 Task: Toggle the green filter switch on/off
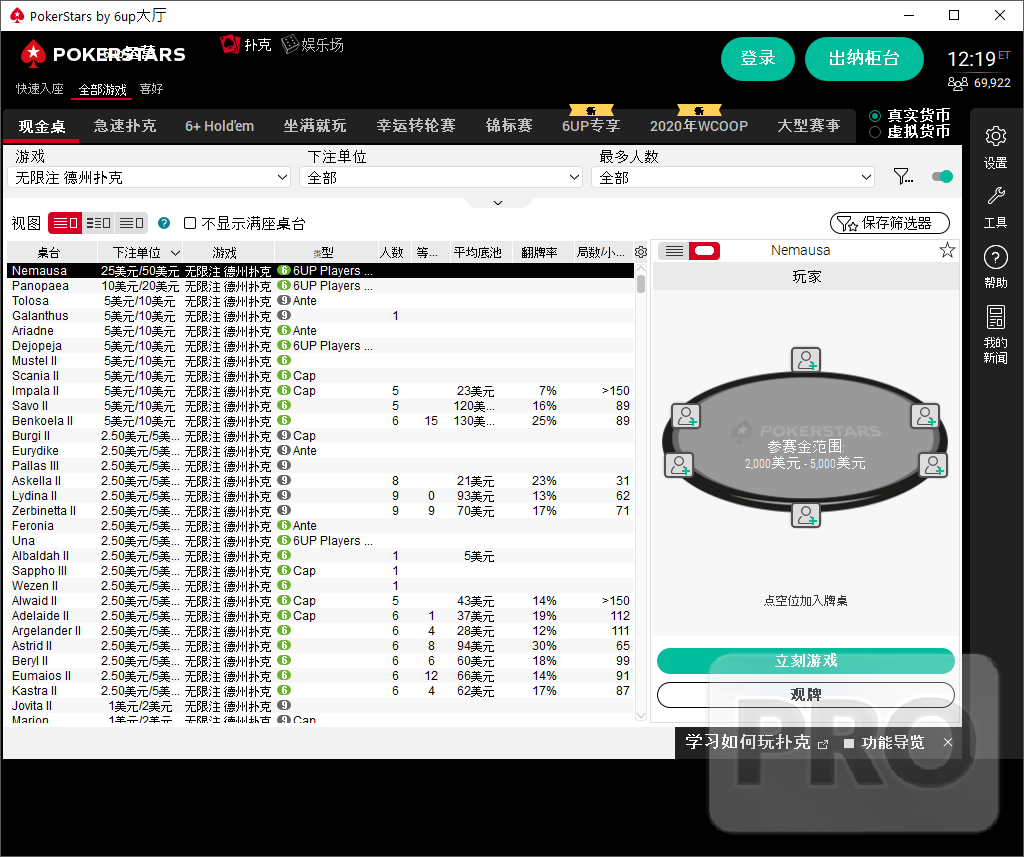coord(942,177)
